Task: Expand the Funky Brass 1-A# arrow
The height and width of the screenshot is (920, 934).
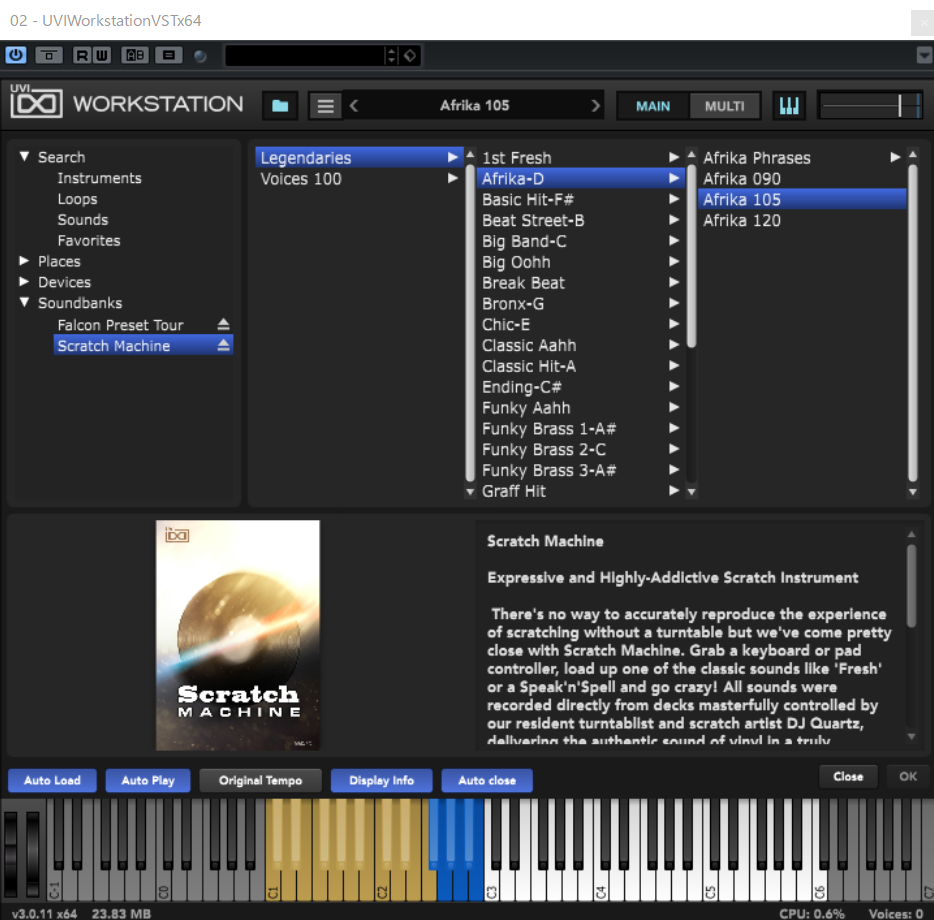Action: 674,428
